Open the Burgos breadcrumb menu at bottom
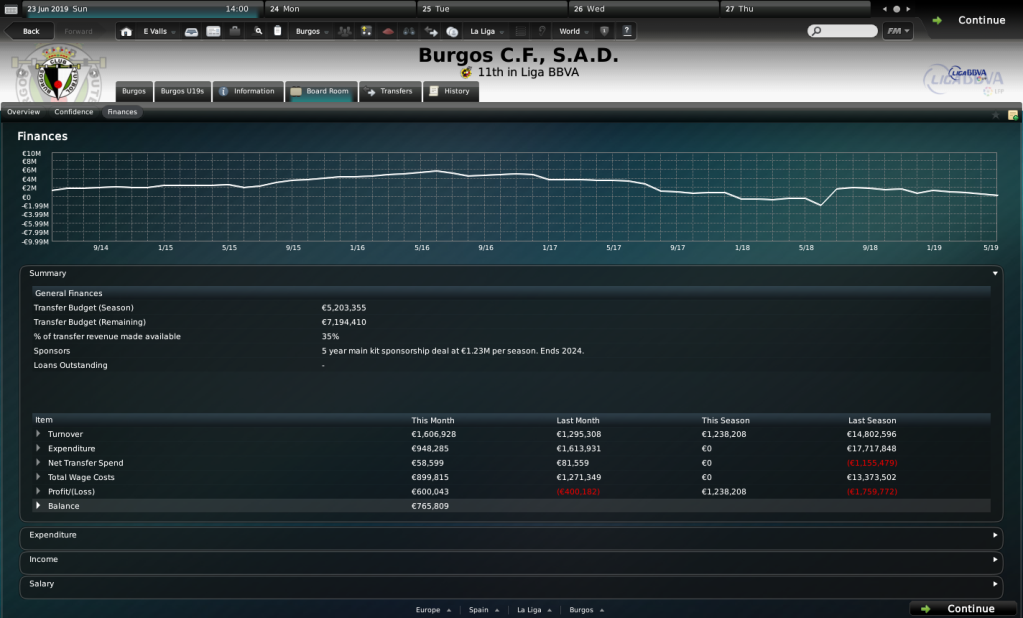 click(587, 610)
